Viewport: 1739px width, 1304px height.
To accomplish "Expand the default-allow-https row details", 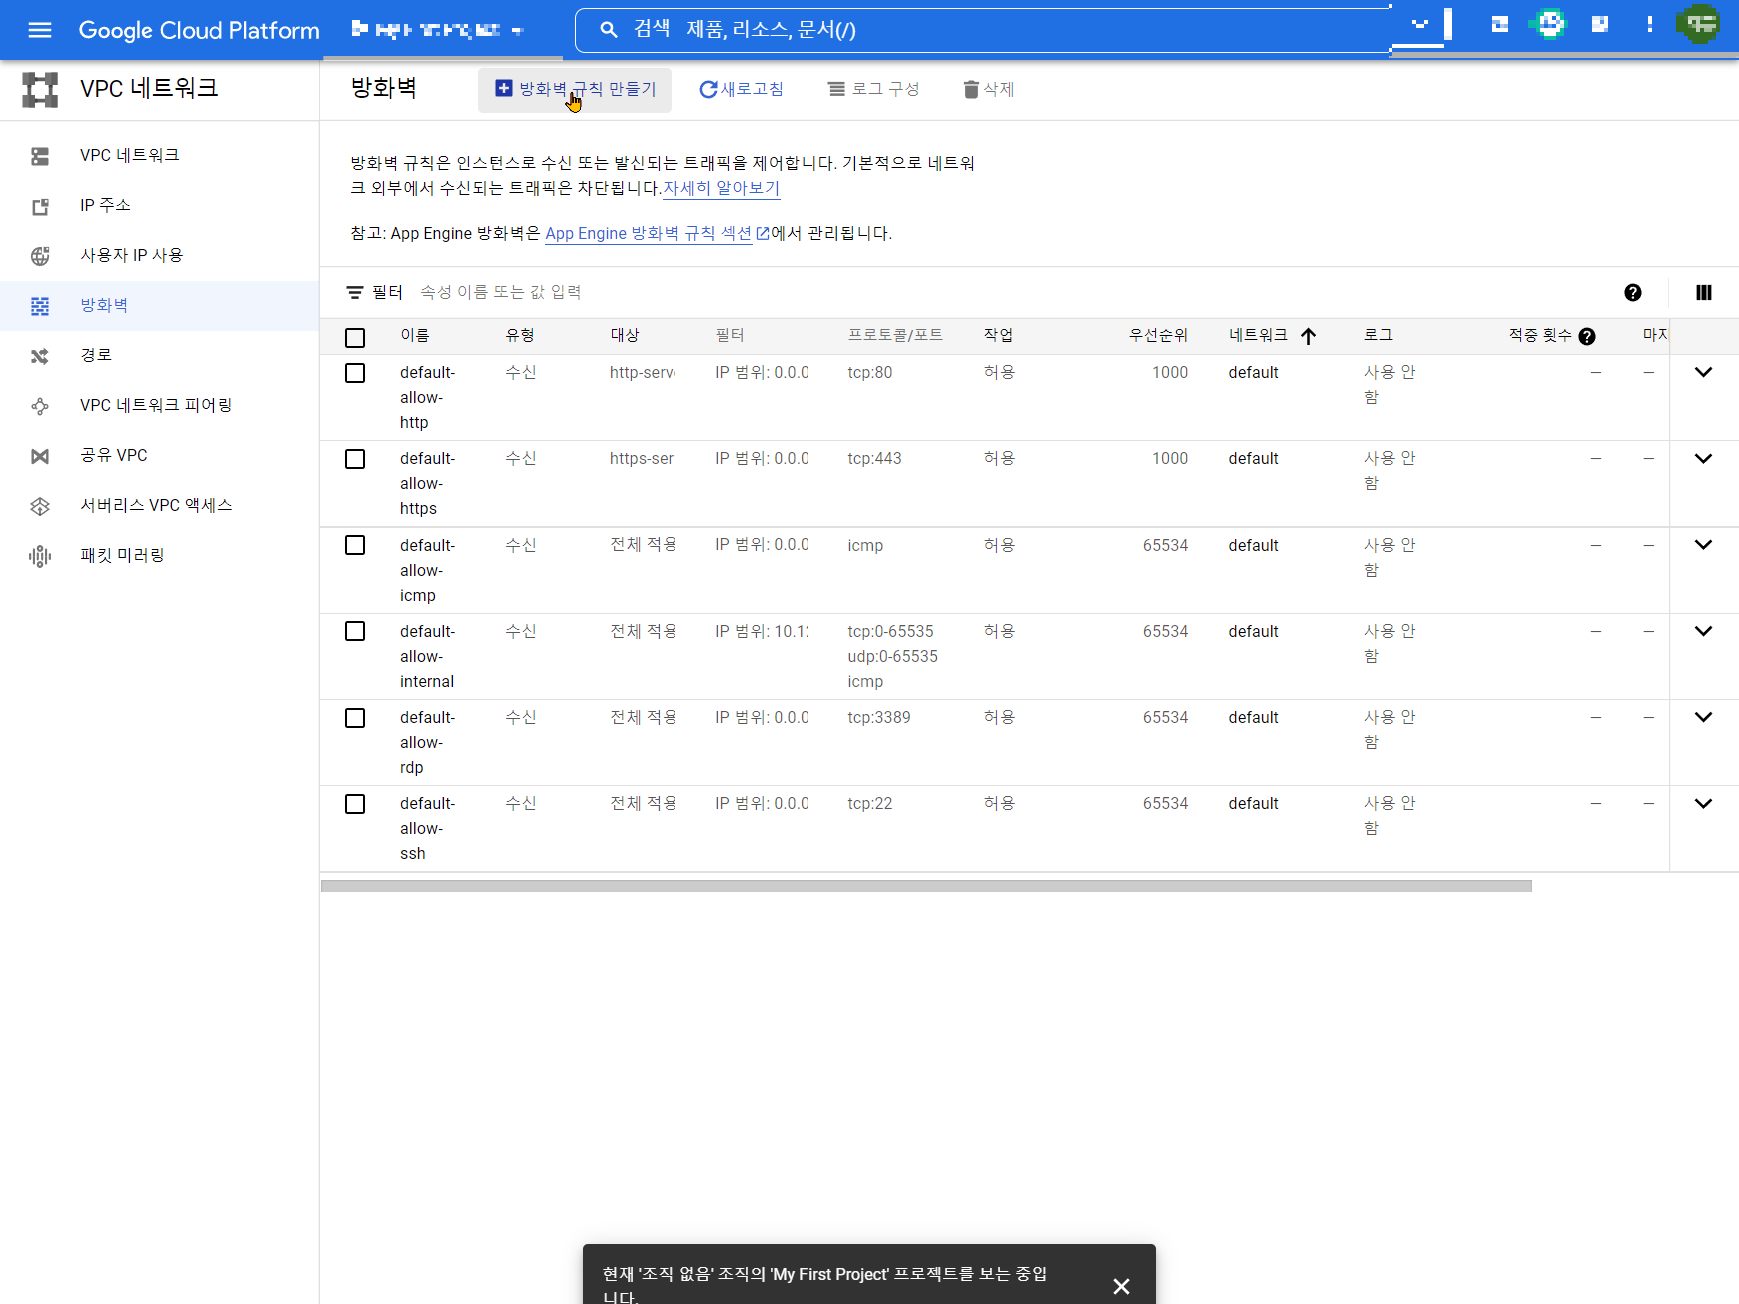I will click(x=1703, y=458).
